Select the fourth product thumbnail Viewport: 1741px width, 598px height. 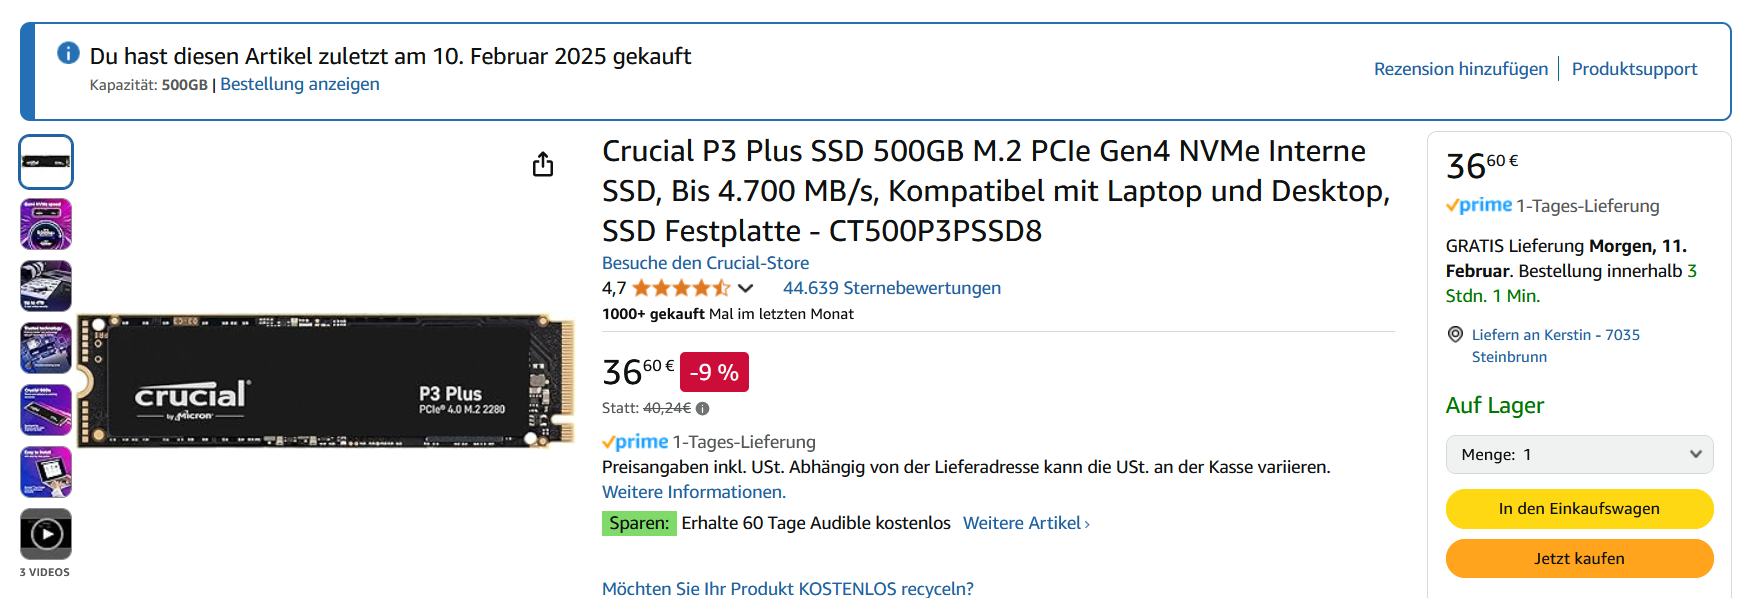tap(46, 348)
